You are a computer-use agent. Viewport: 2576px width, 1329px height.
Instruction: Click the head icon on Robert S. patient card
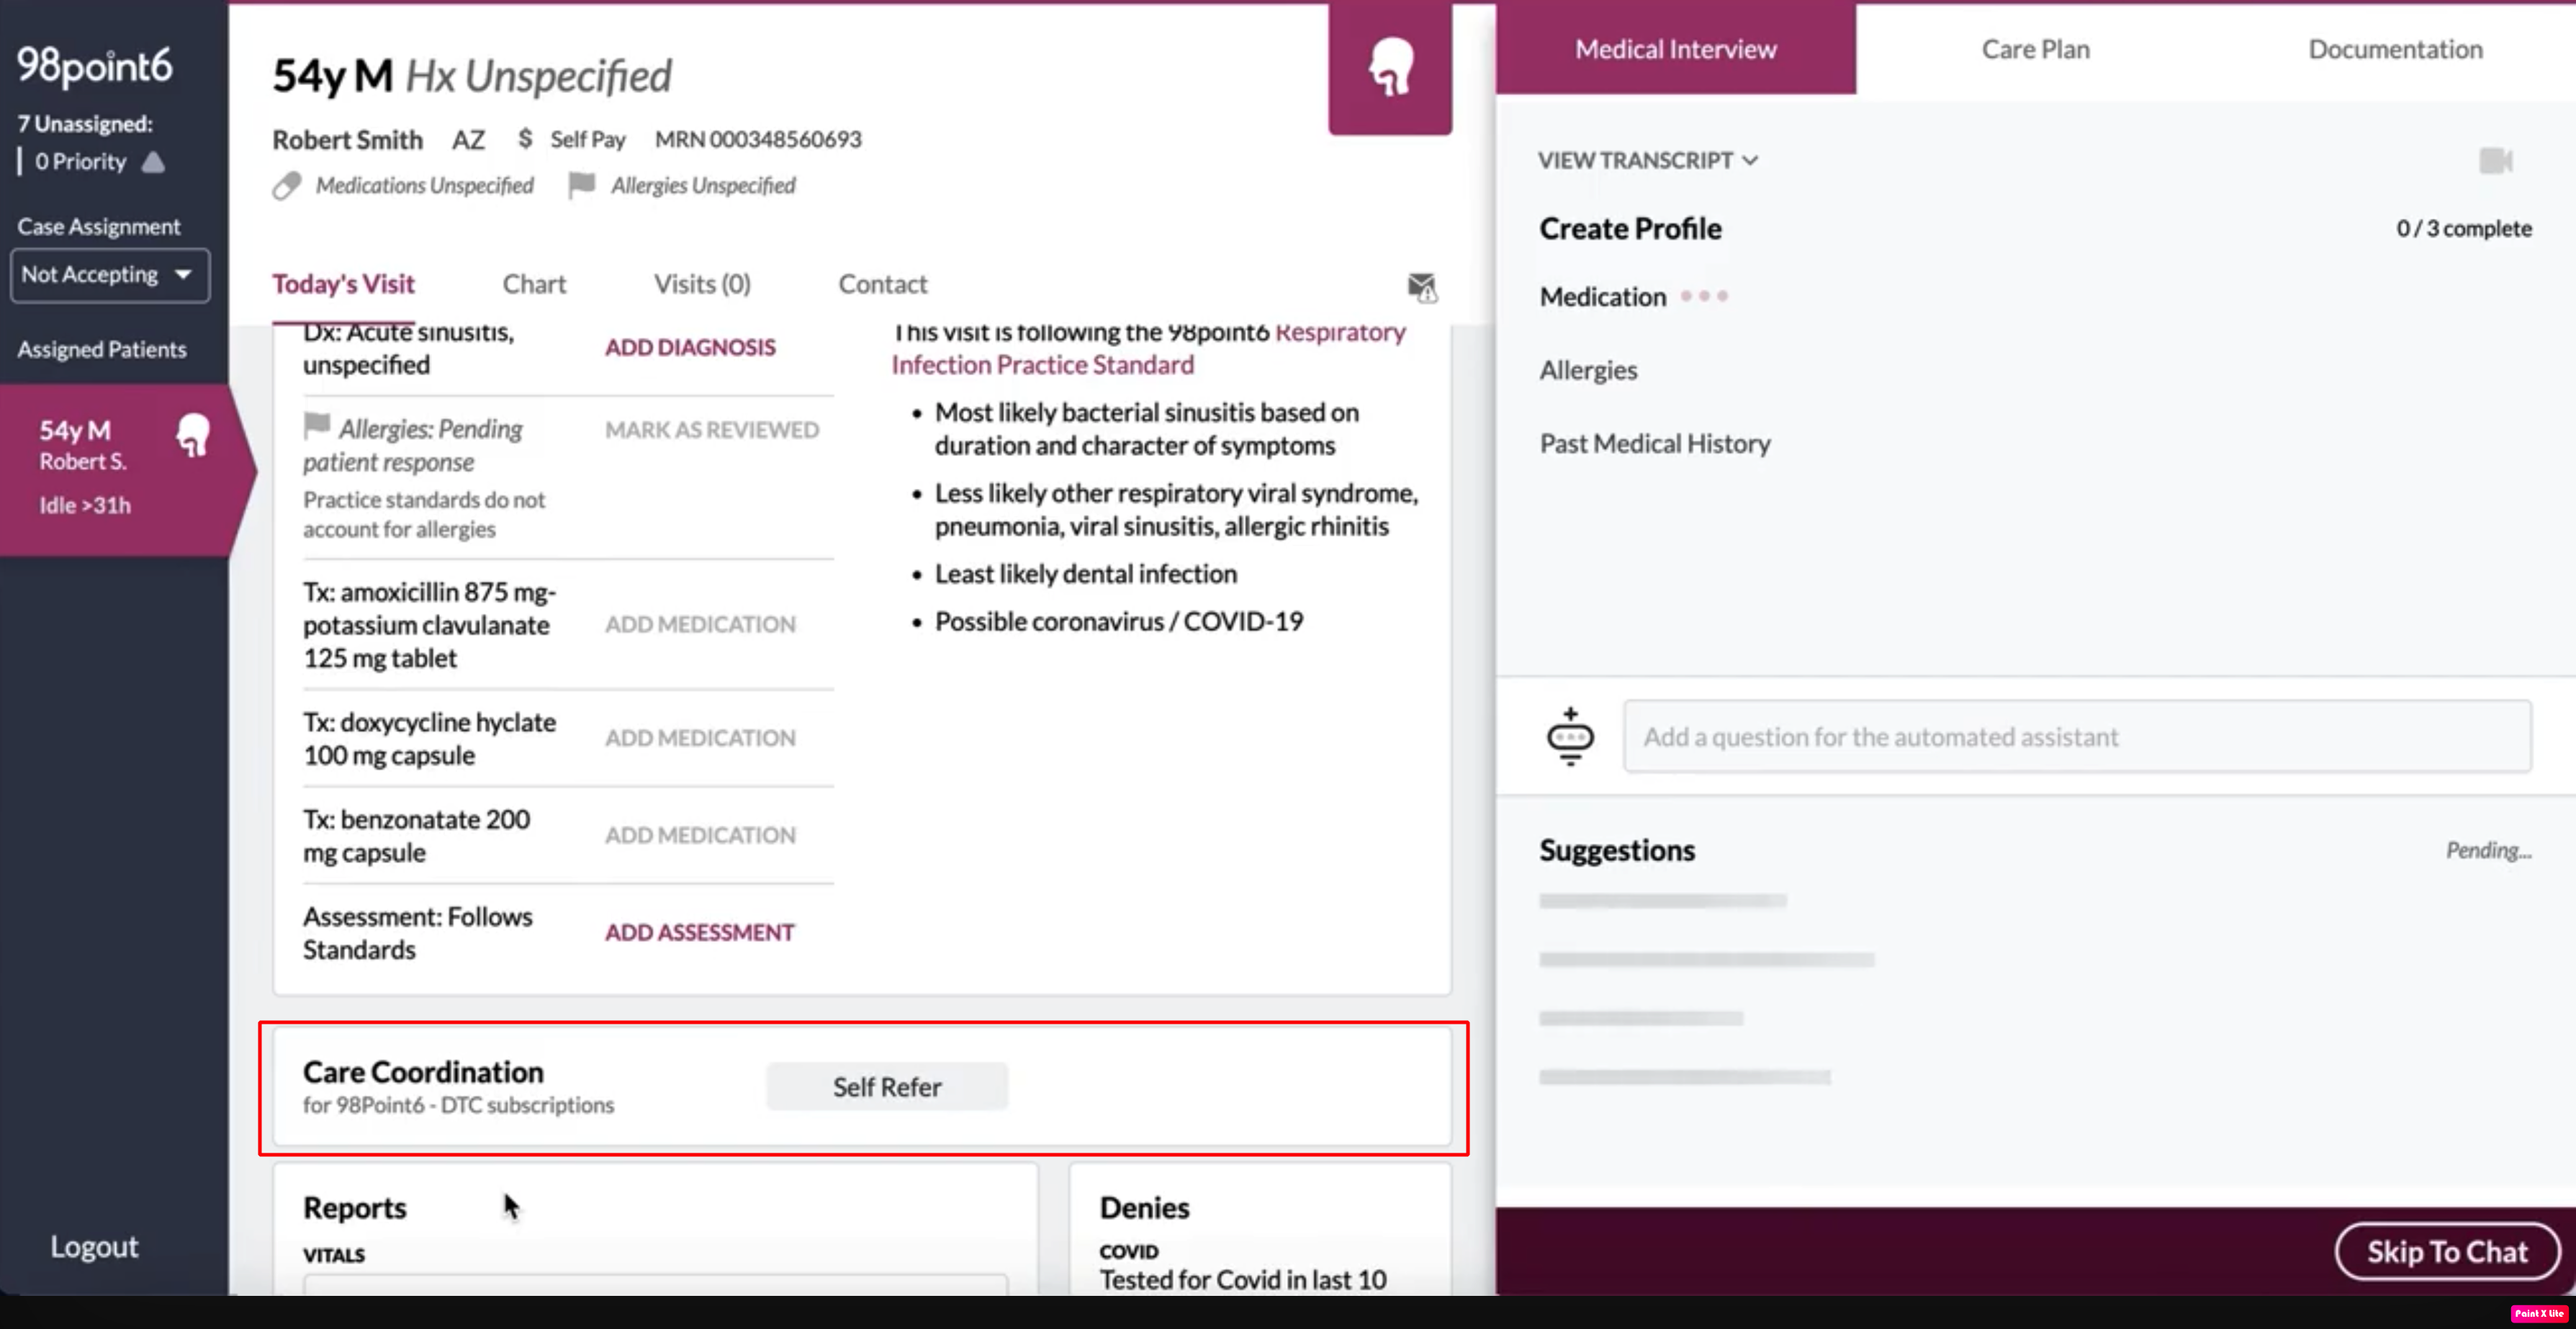click(193, 435)
